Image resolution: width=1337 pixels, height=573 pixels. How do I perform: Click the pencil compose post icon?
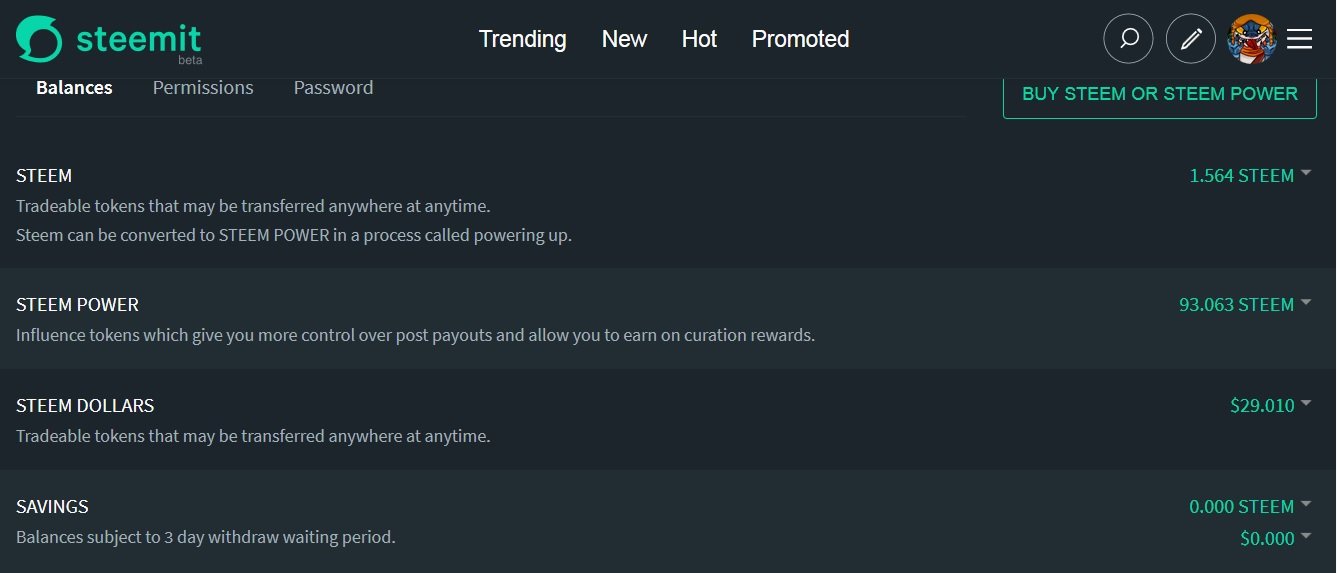(1191, 39)
